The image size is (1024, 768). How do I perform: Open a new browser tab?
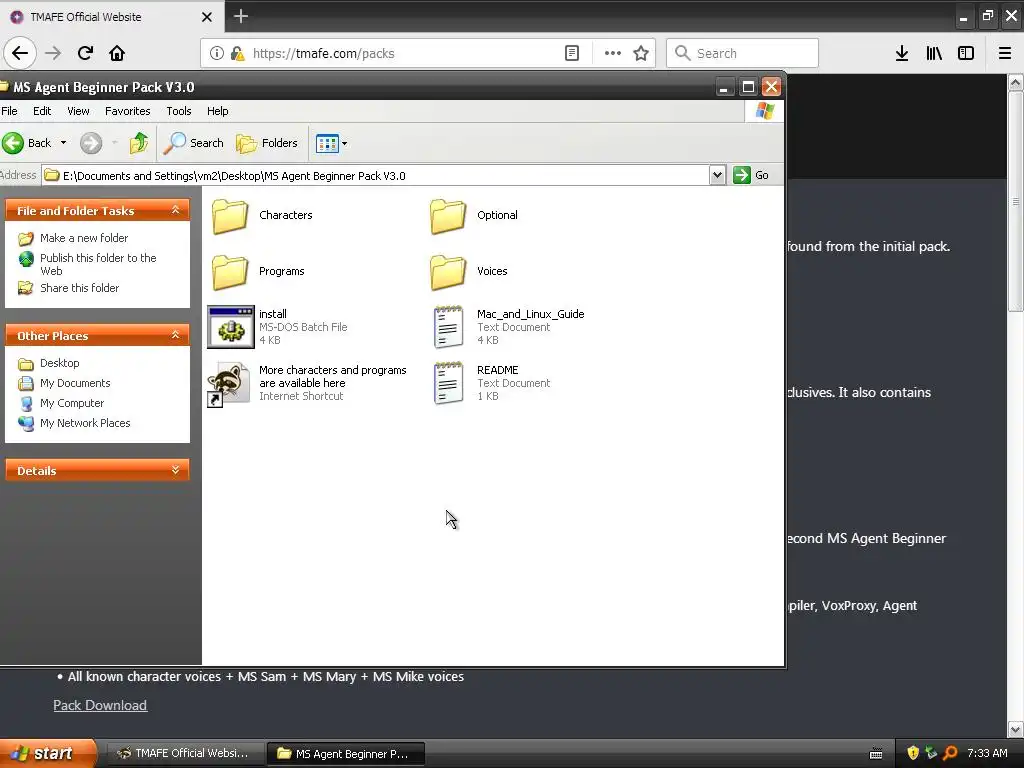point(240,16)
